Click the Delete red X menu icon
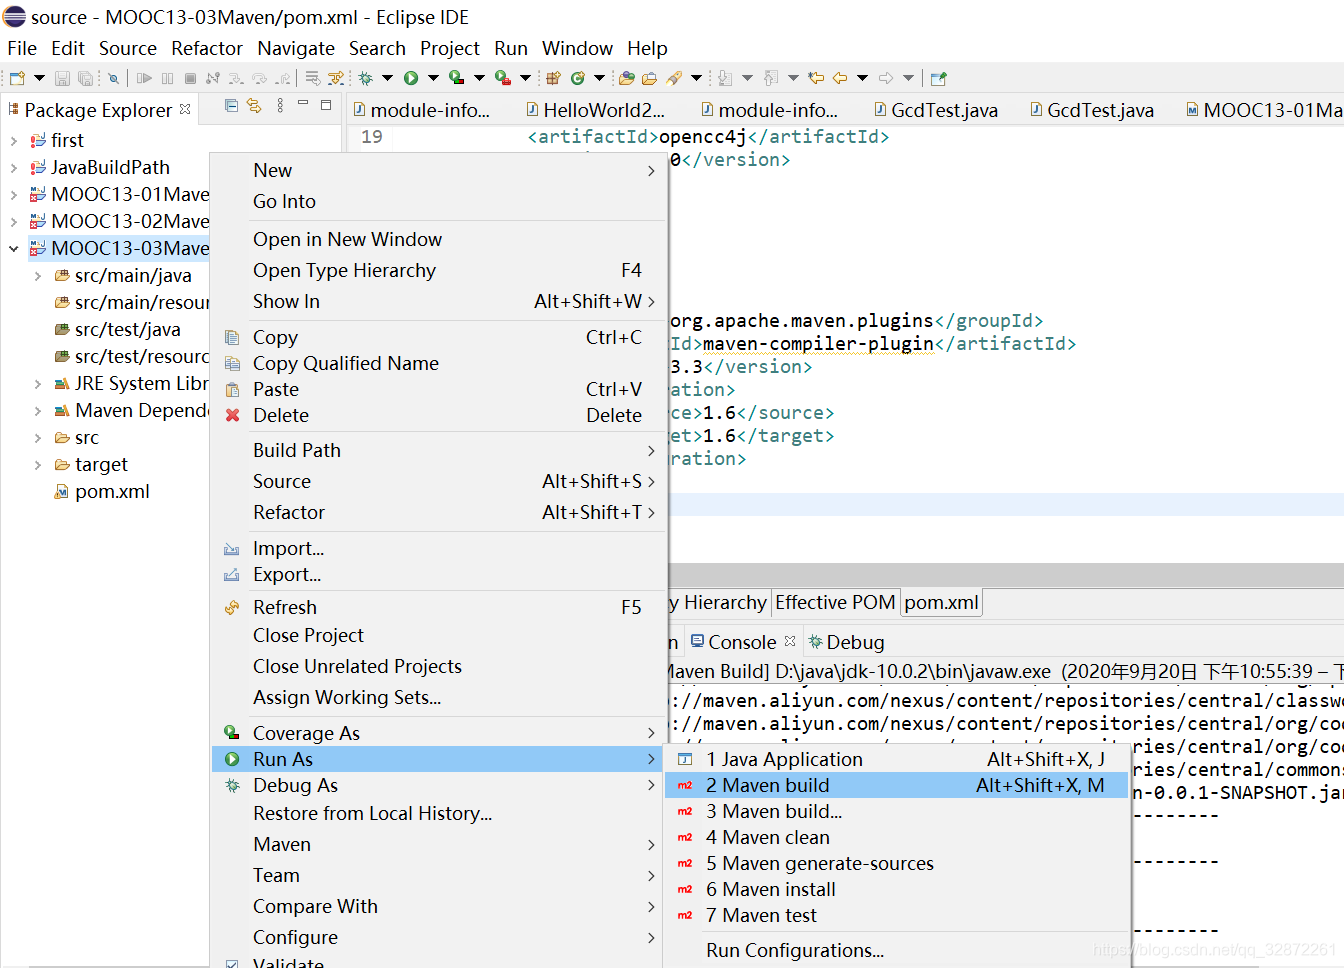The width and height of the screenshot is (1344, 968). [232, 416]
